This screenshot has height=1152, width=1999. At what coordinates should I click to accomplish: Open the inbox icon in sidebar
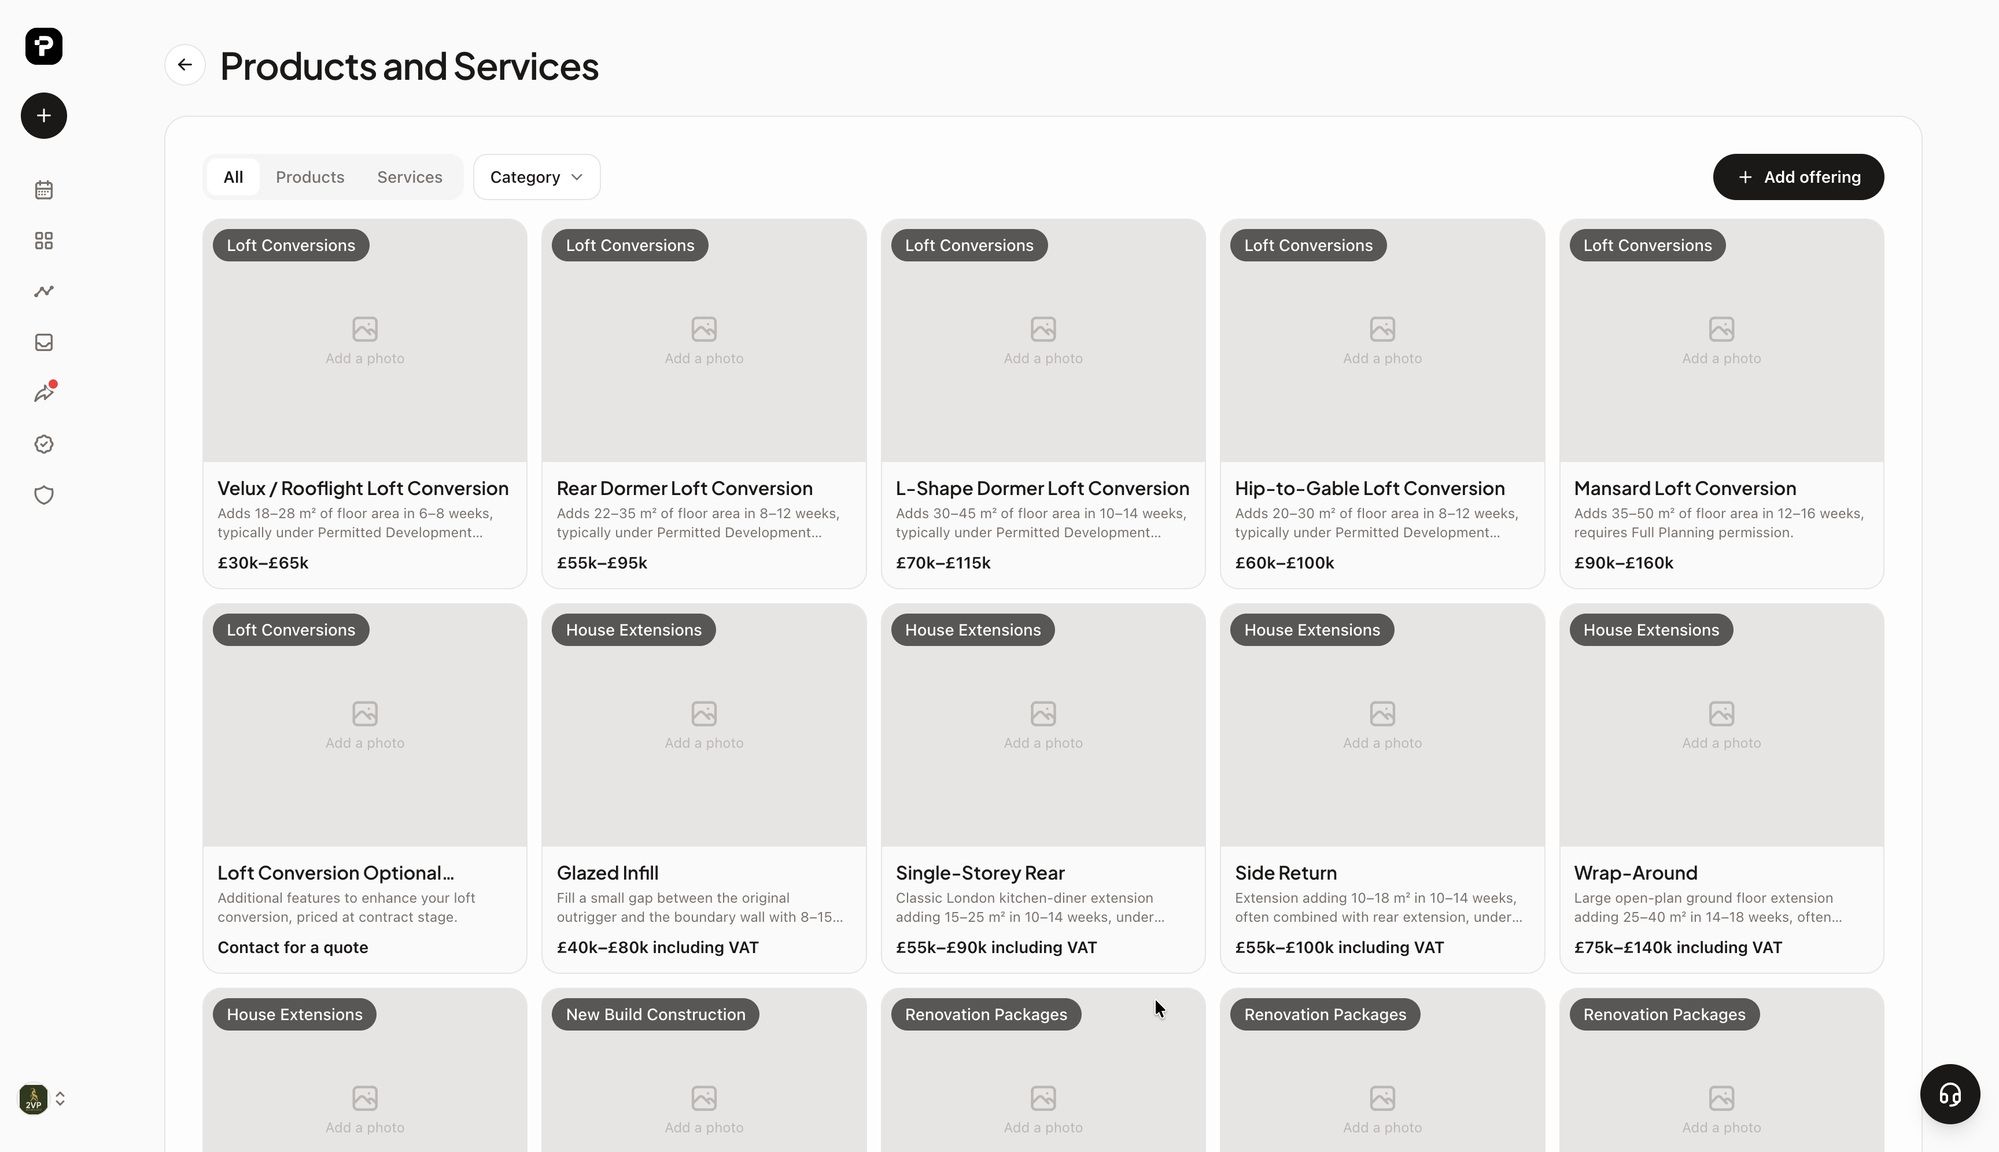44,343
